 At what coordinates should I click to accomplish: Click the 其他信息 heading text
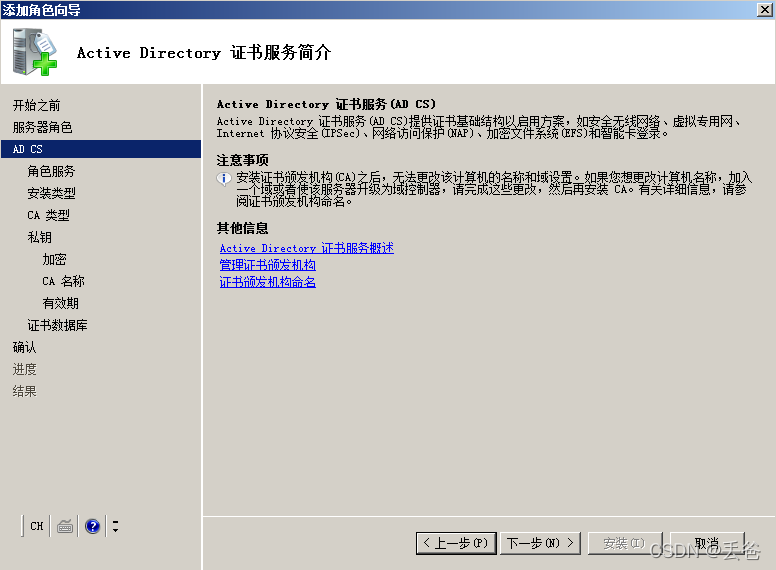click(x=242, y=228)
